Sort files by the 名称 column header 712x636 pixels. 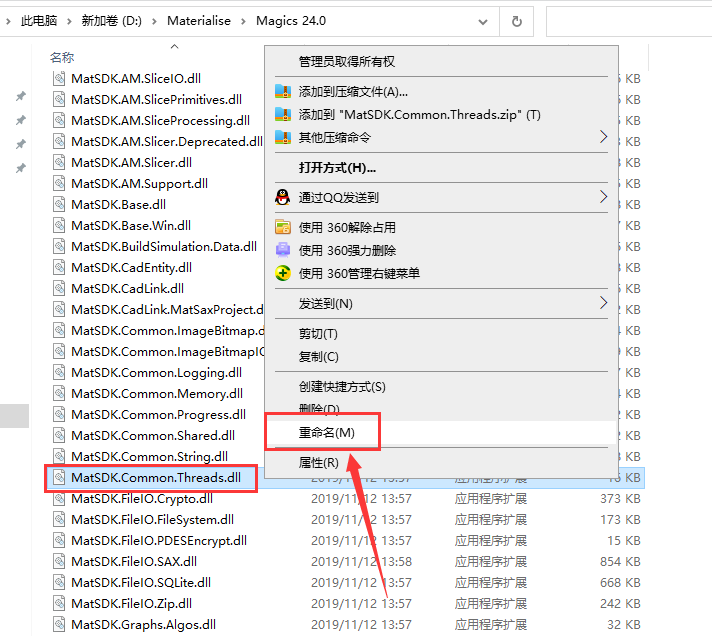pos(62,57)
